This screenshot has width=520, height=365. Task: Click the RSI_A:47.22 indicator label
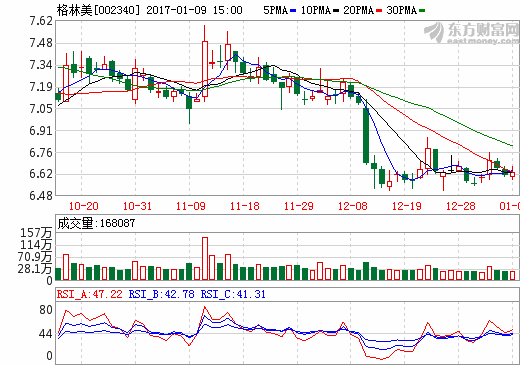click(x=90, y=294)
